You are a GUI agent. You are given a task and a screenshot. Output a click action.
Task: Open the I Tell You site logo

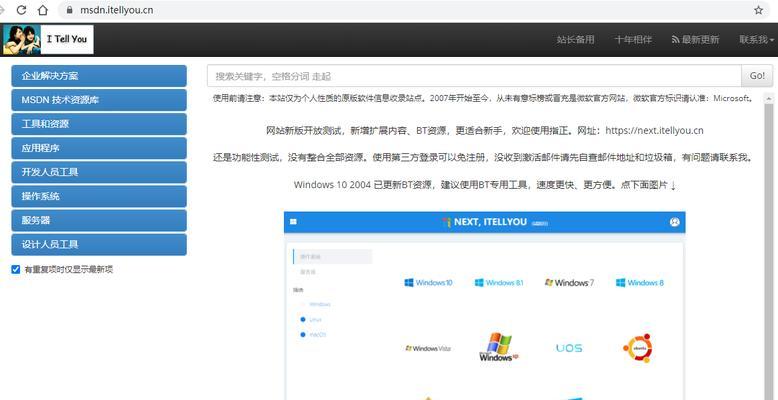[x=48, y=40]
